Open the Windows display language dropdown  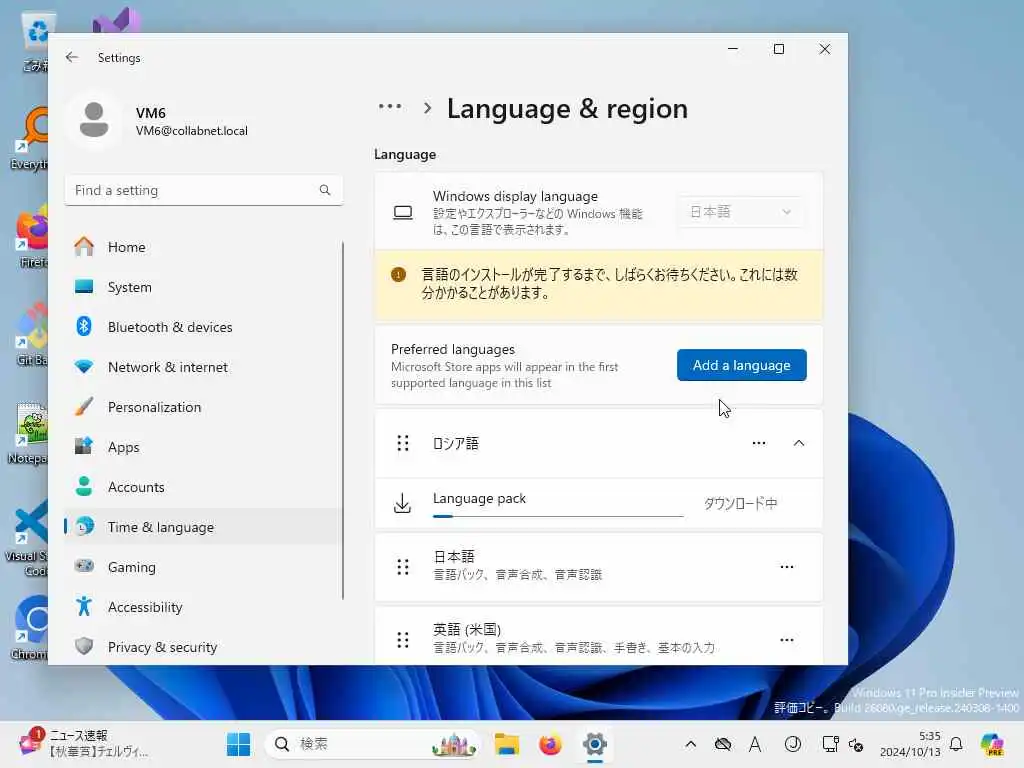[740, 212]
